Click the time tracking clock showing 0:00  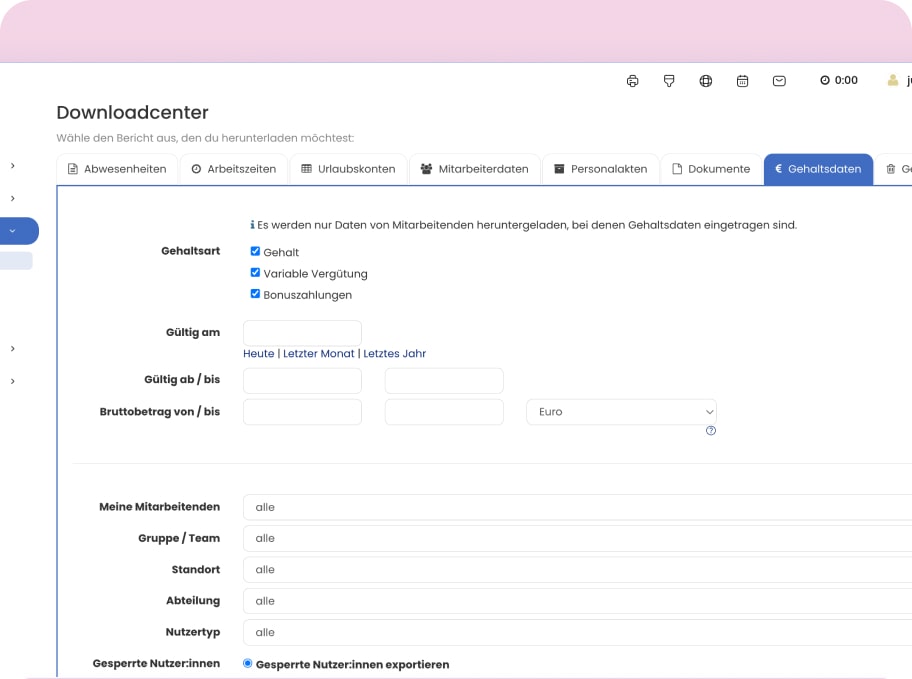(838, 81)
